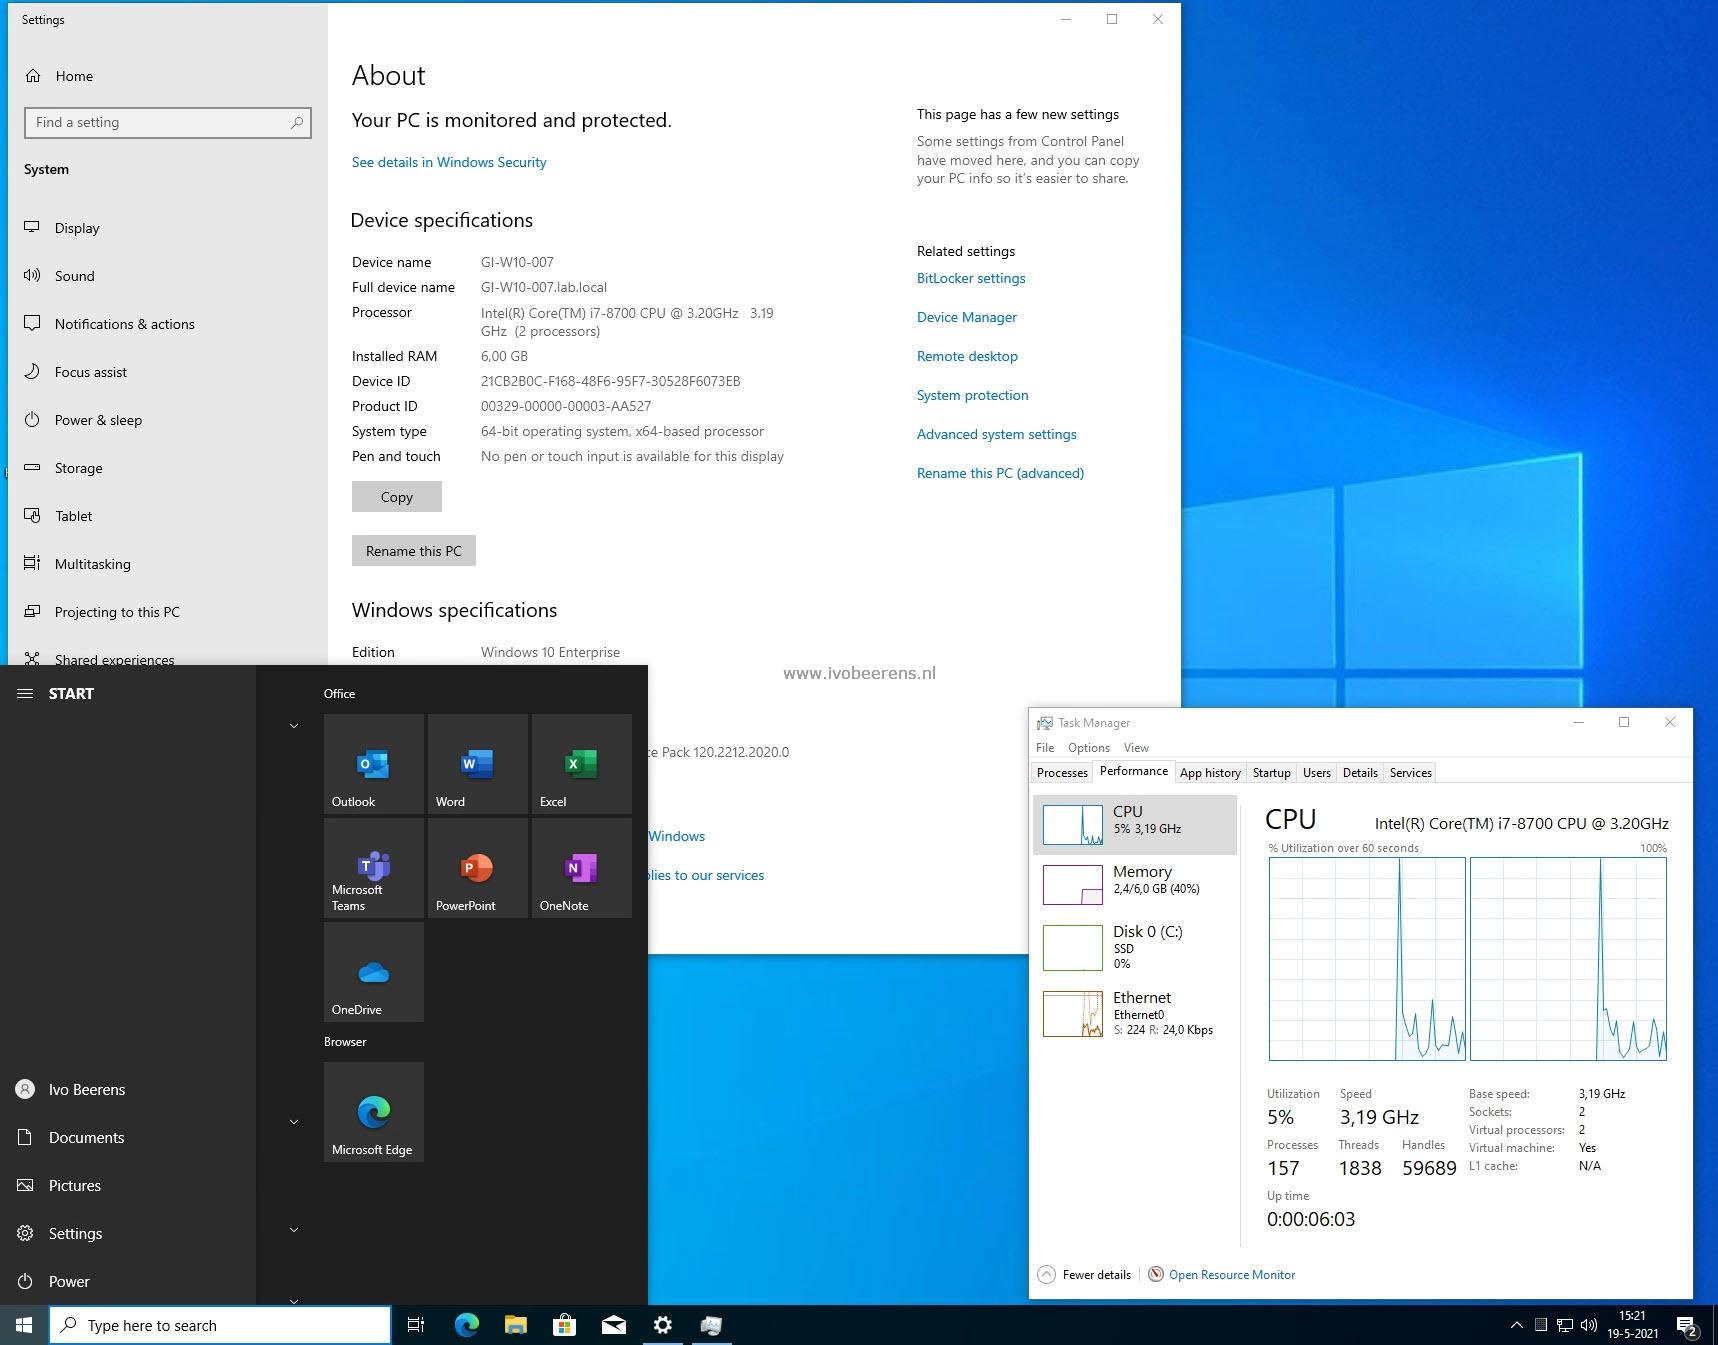
Task: Launch Word from the Office tiles
Action: 477,764
